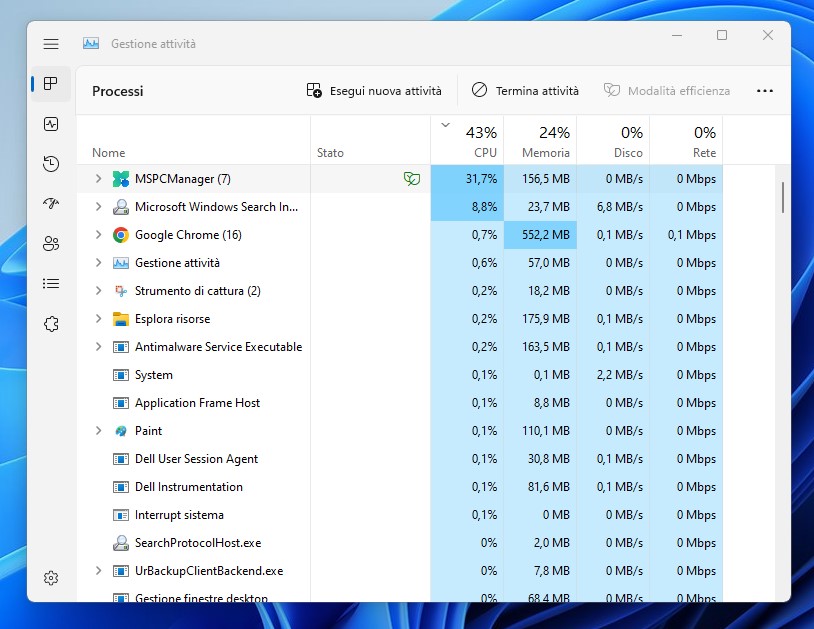
Task: Open the Details sidebar page
Action: pos(51,283)
